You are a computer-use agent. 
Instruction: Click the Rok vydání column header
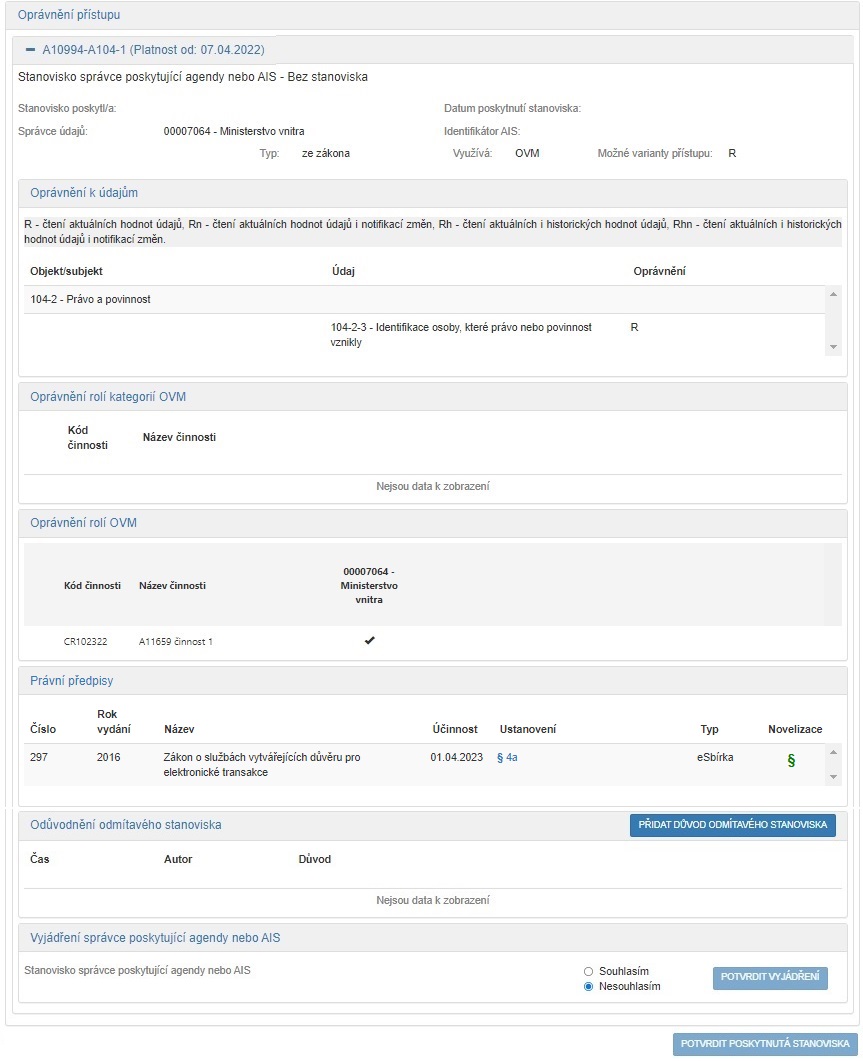(115, 721)
